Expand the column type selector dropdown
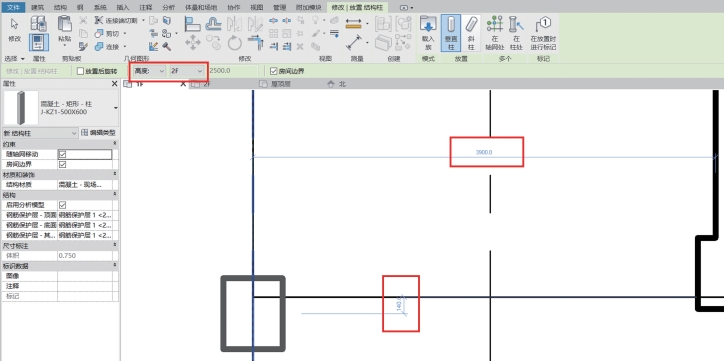 (115, 108)
